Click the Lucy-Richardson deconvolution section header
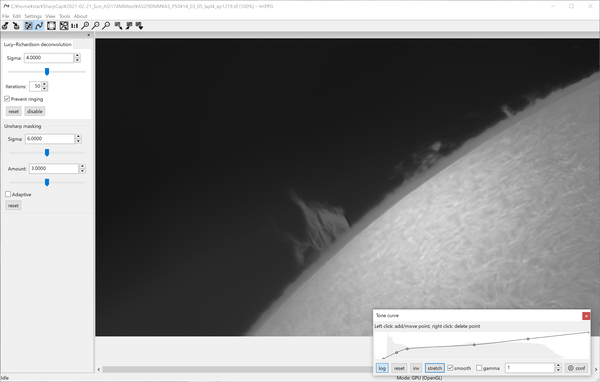600x382 pixels. 38,44
